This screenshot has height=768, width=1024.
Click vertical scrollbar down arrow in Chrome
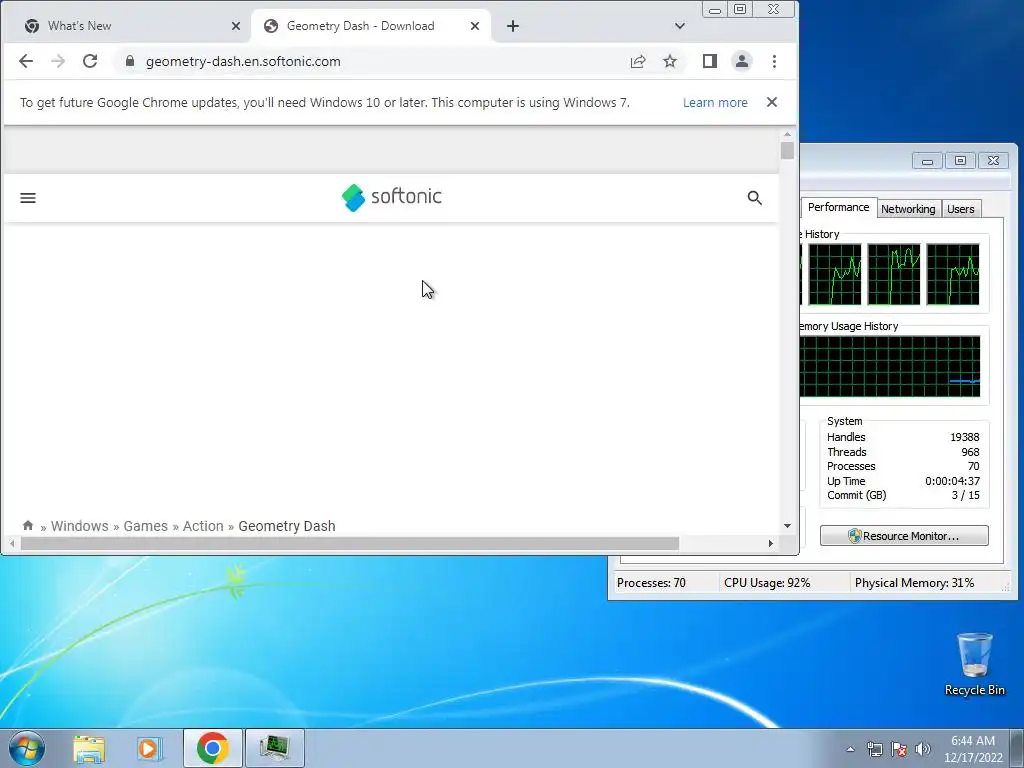(787, 526)
